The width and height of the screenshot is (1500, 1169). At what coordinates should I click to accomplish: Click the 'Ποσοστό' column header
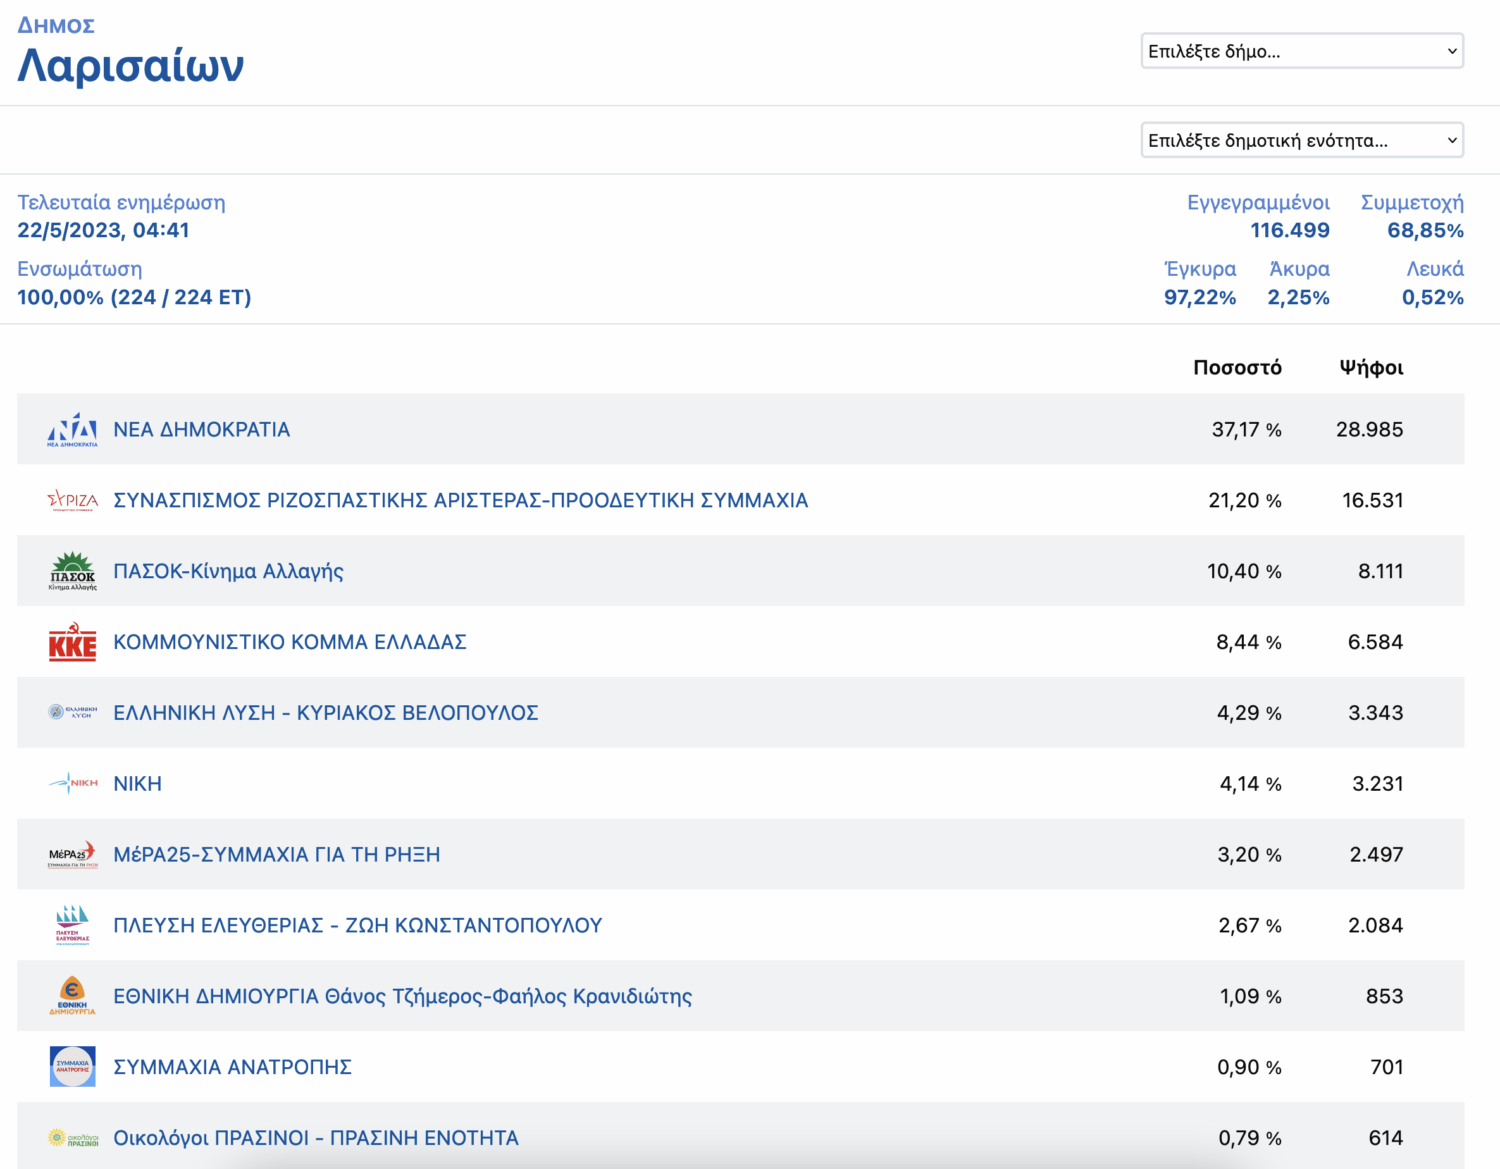coord(1237,368)
